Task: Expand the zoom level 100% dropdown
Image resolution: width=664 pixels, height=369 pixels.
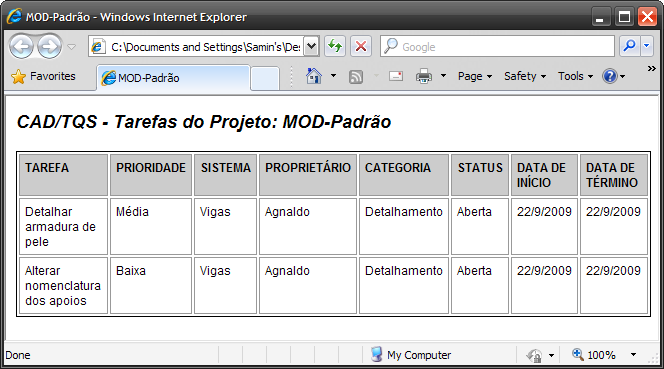Action: click(634, 355)
